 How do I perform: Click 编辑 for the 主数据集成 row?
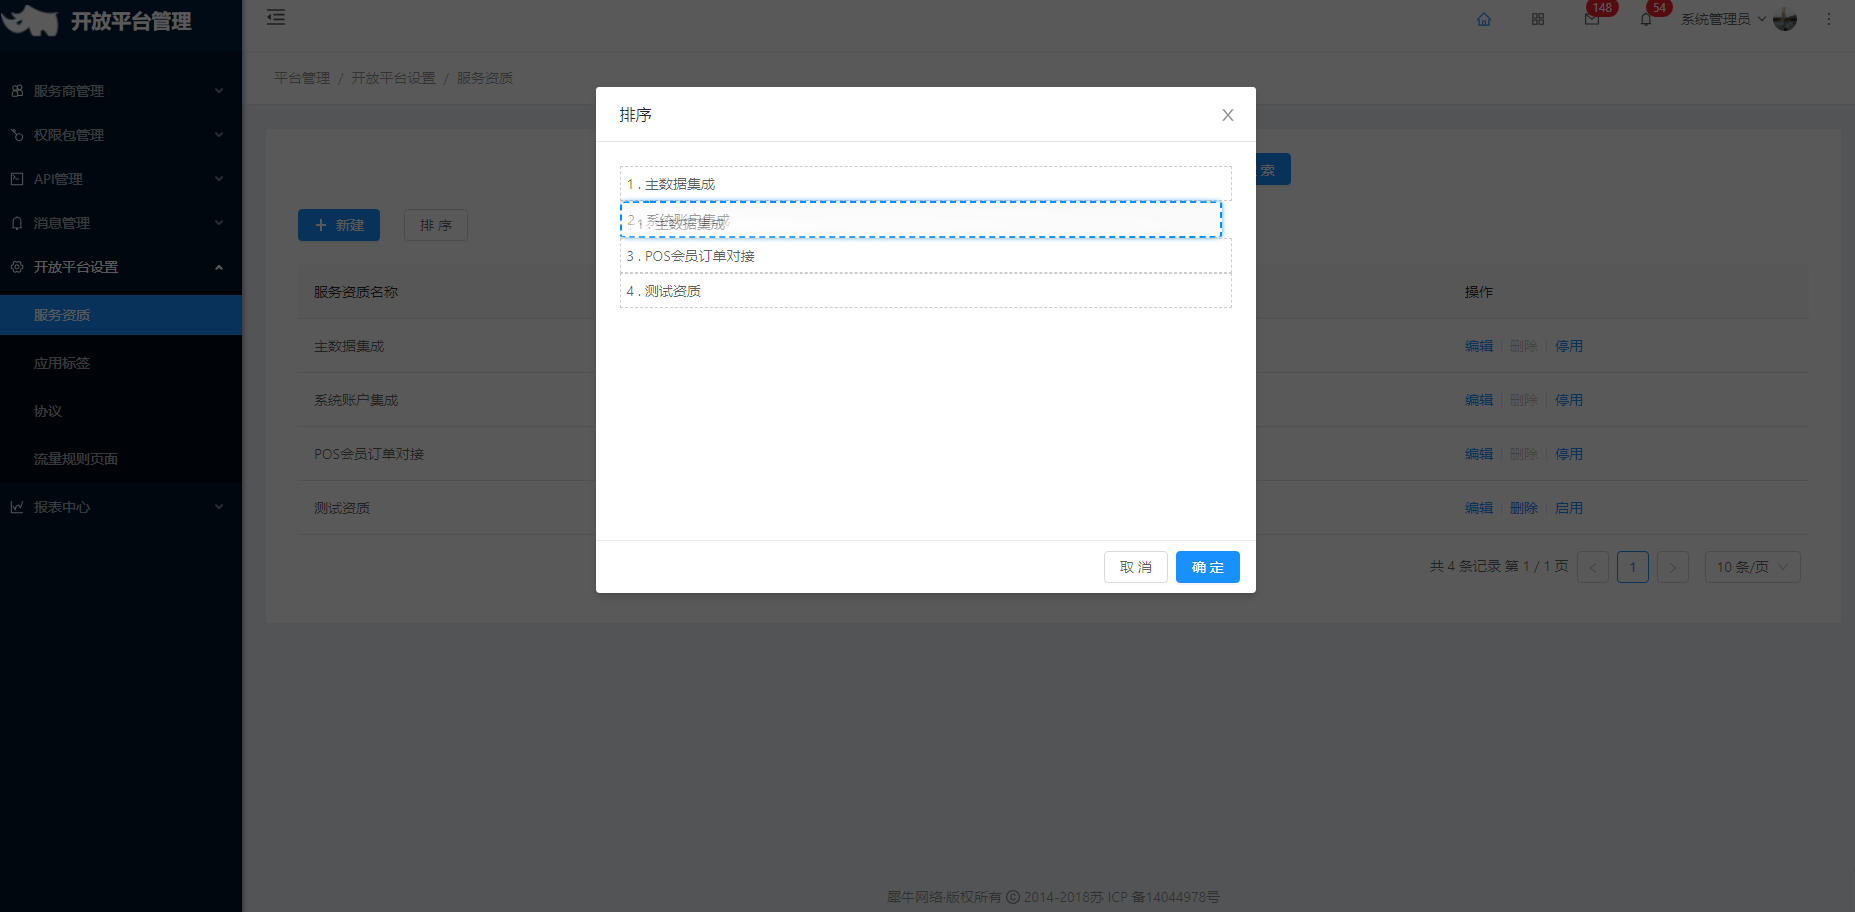pyautogui.click(x=1479, y=346)
